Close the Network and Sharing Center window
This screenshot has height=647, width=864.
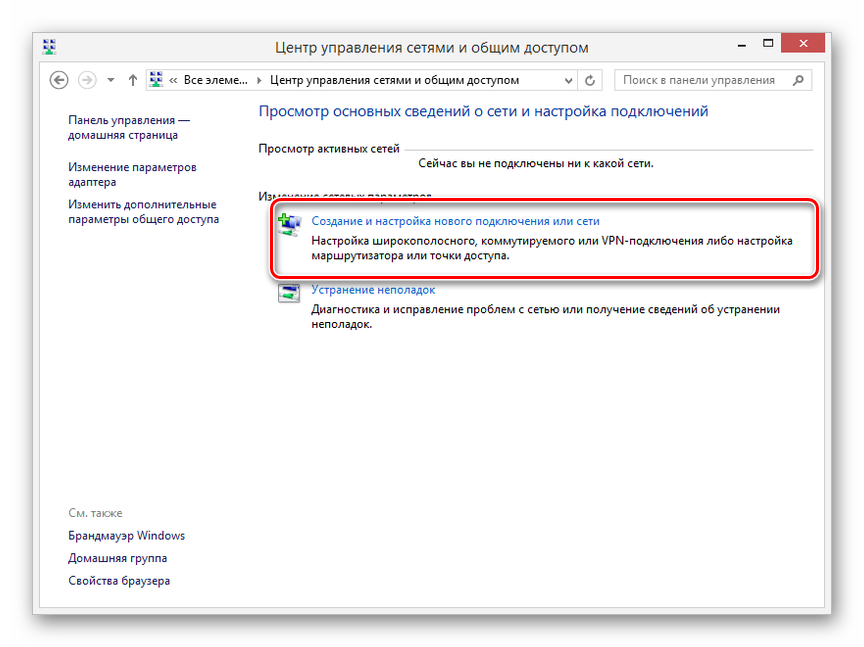click(803, 43)
